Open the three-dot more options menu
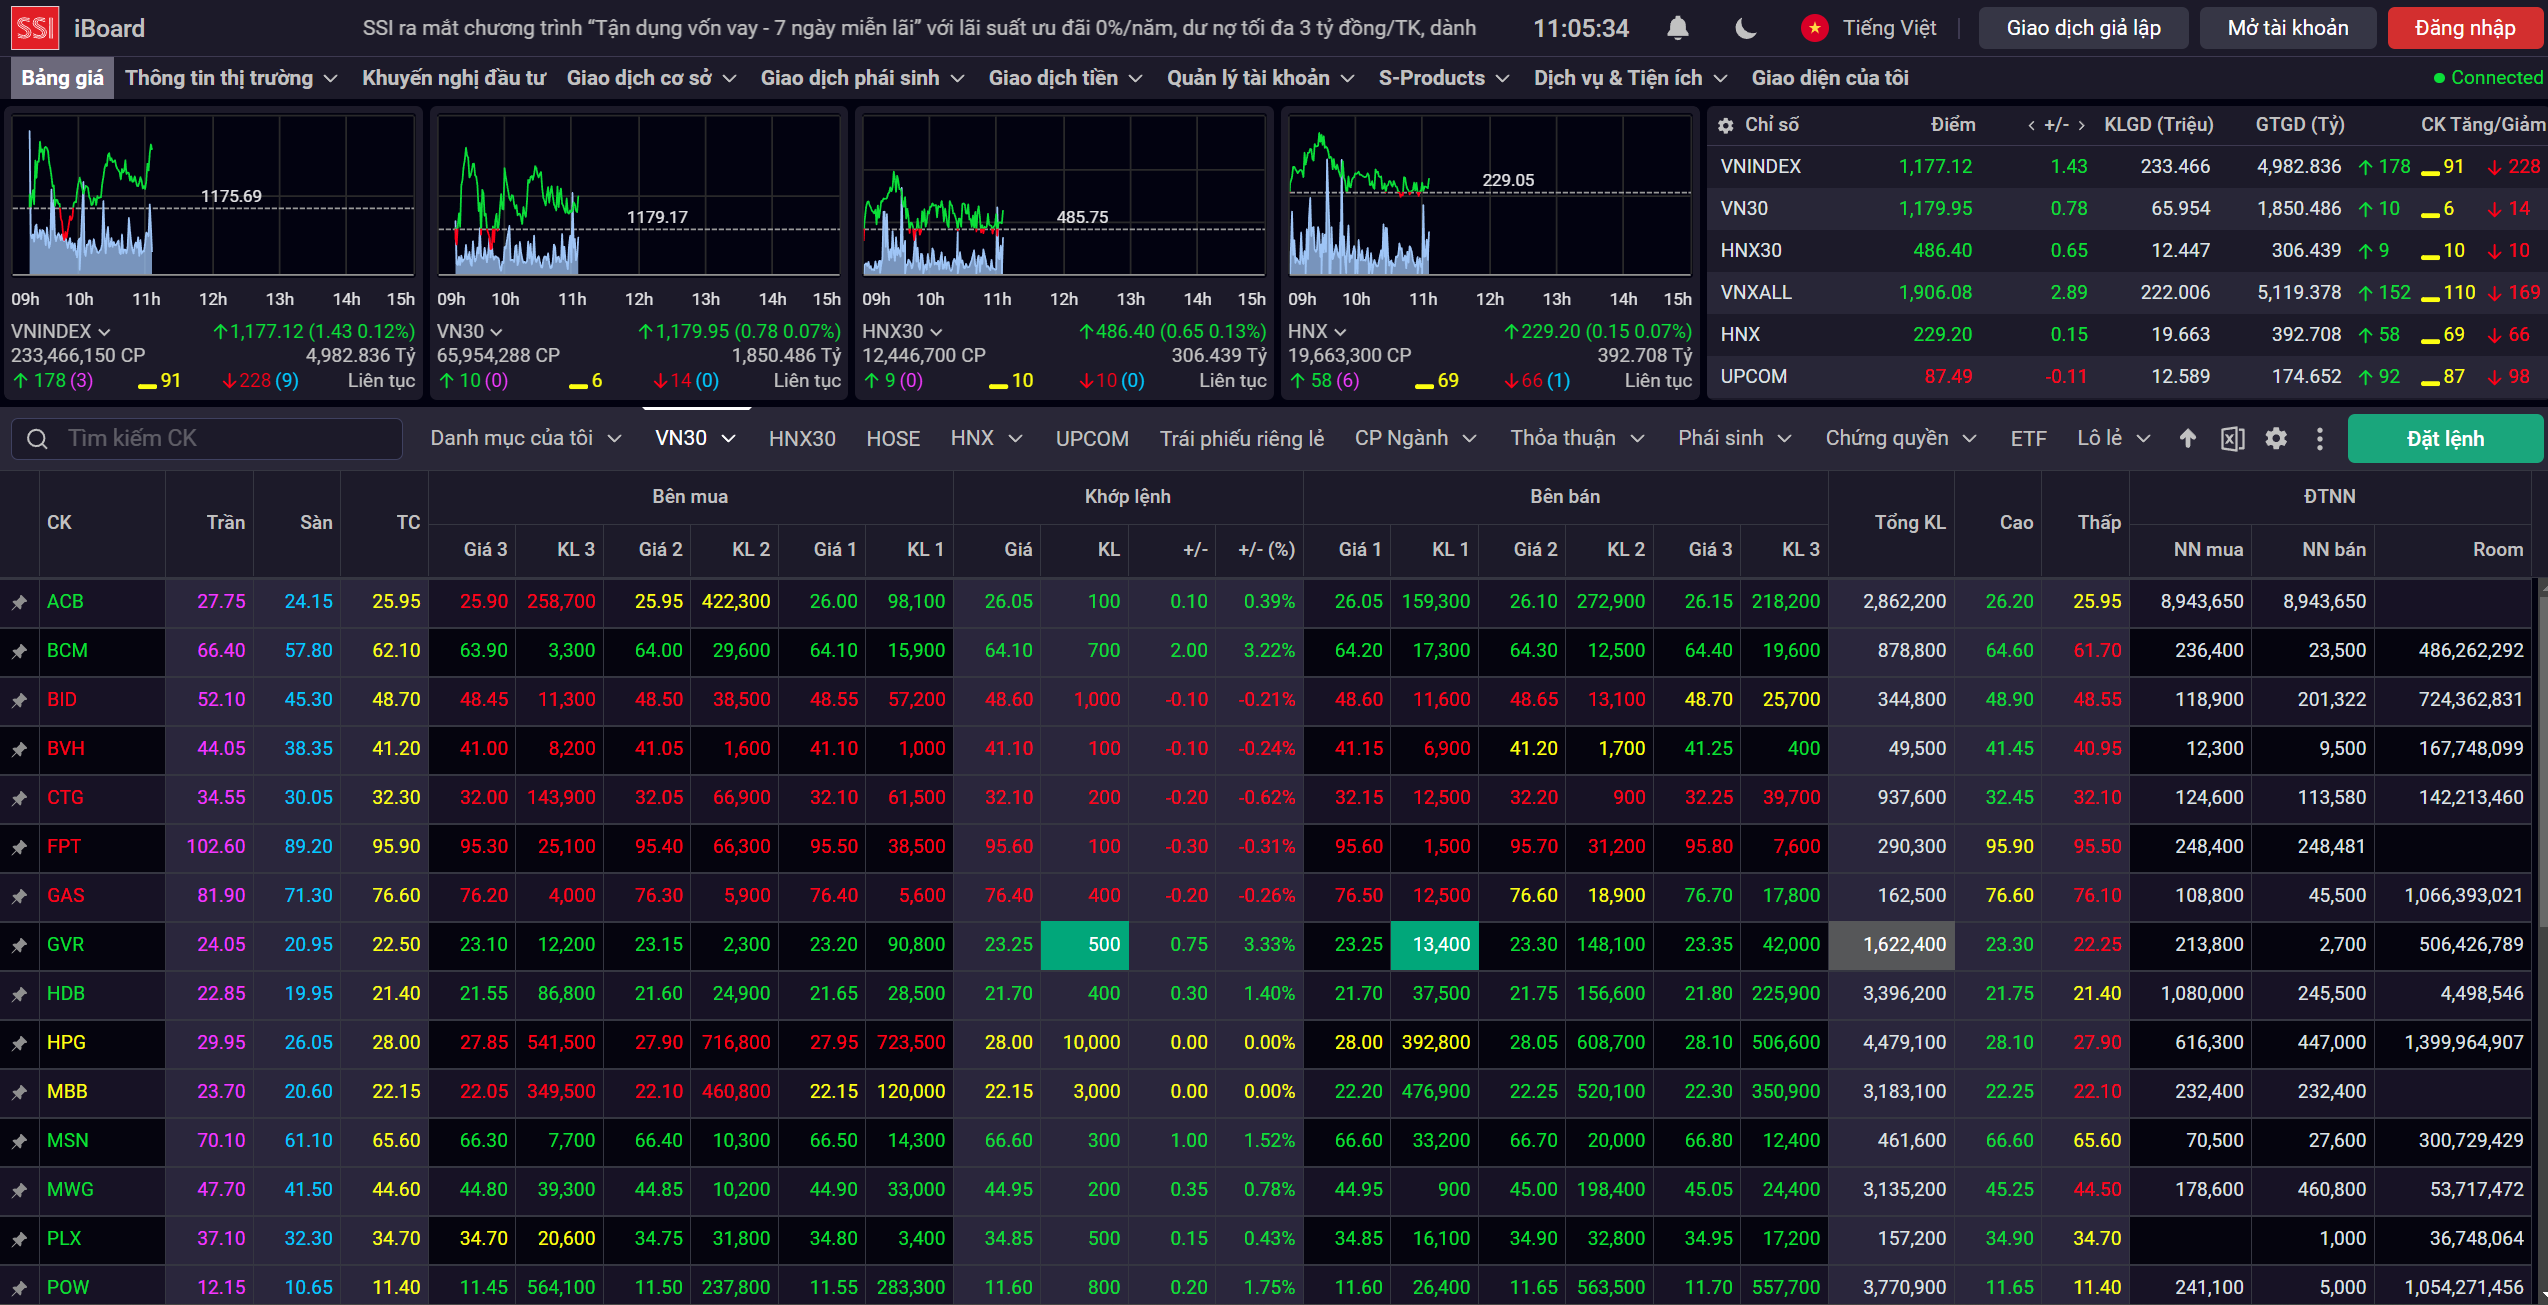The width and height of the screenshot is (2548, 1305). [x=2320, y=438]
